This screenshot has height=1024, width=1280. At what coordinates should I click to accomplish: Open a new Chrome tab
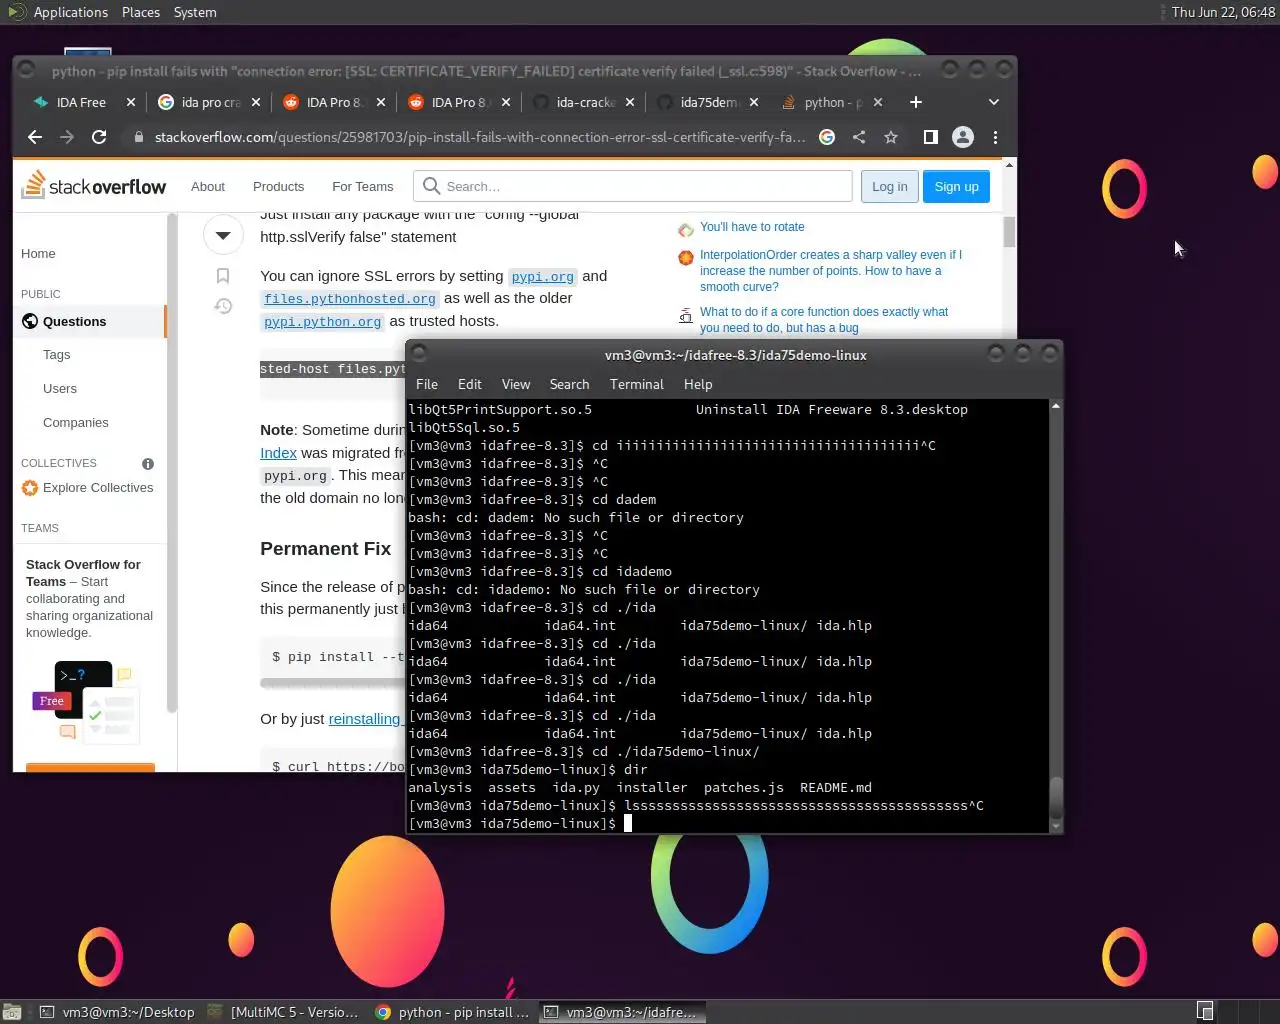click(916, 102)
